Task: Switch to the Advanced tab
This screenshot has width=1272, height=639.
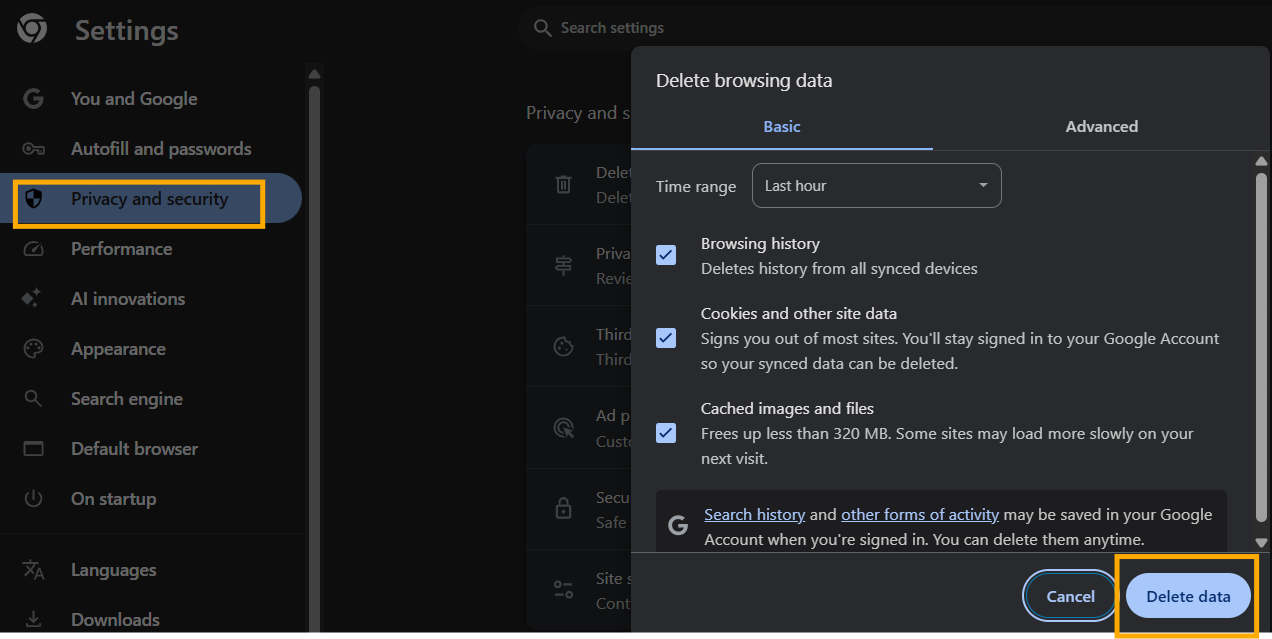Action: [x=1101, y=127]
